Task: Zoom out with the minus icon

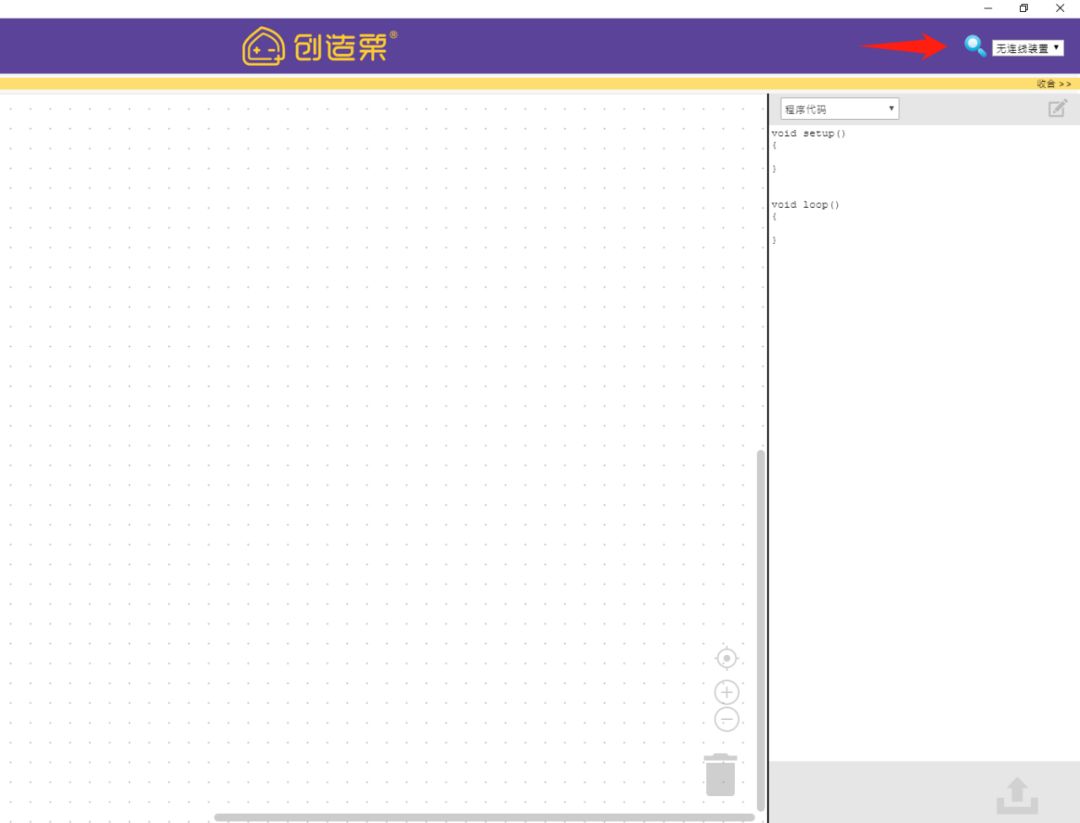Action: 727,719
